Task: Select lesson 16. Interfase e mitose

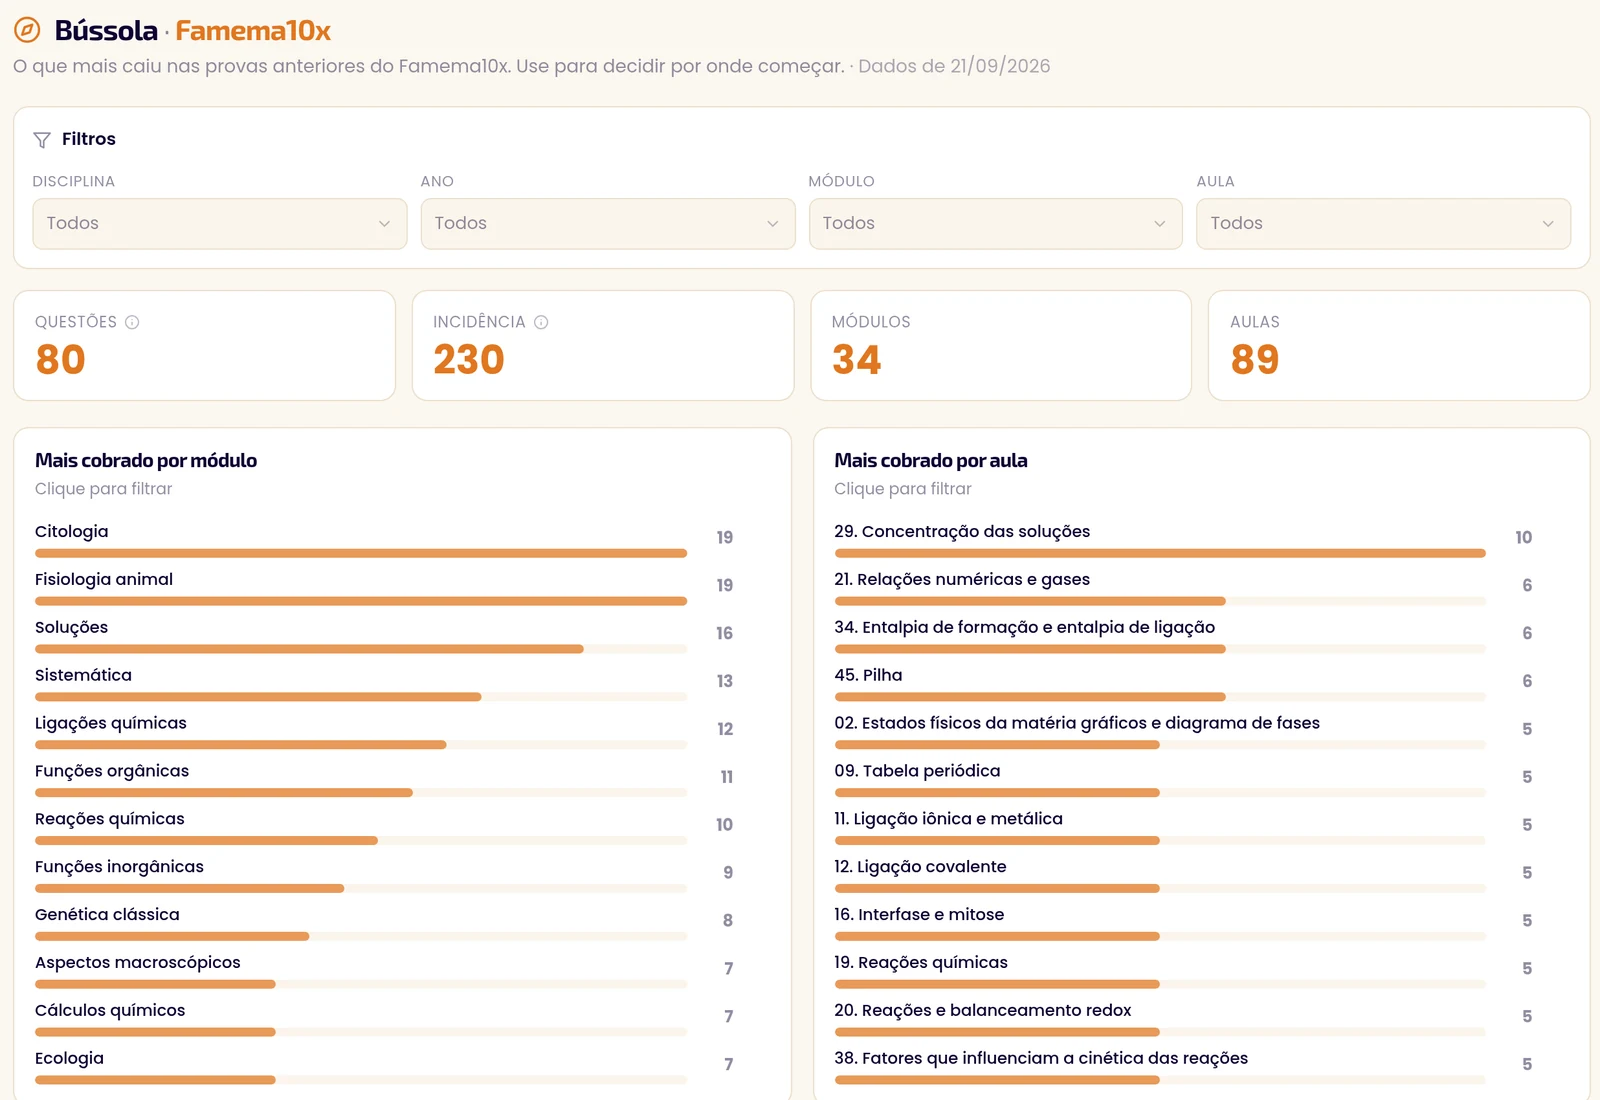Action: point(1184,923)
